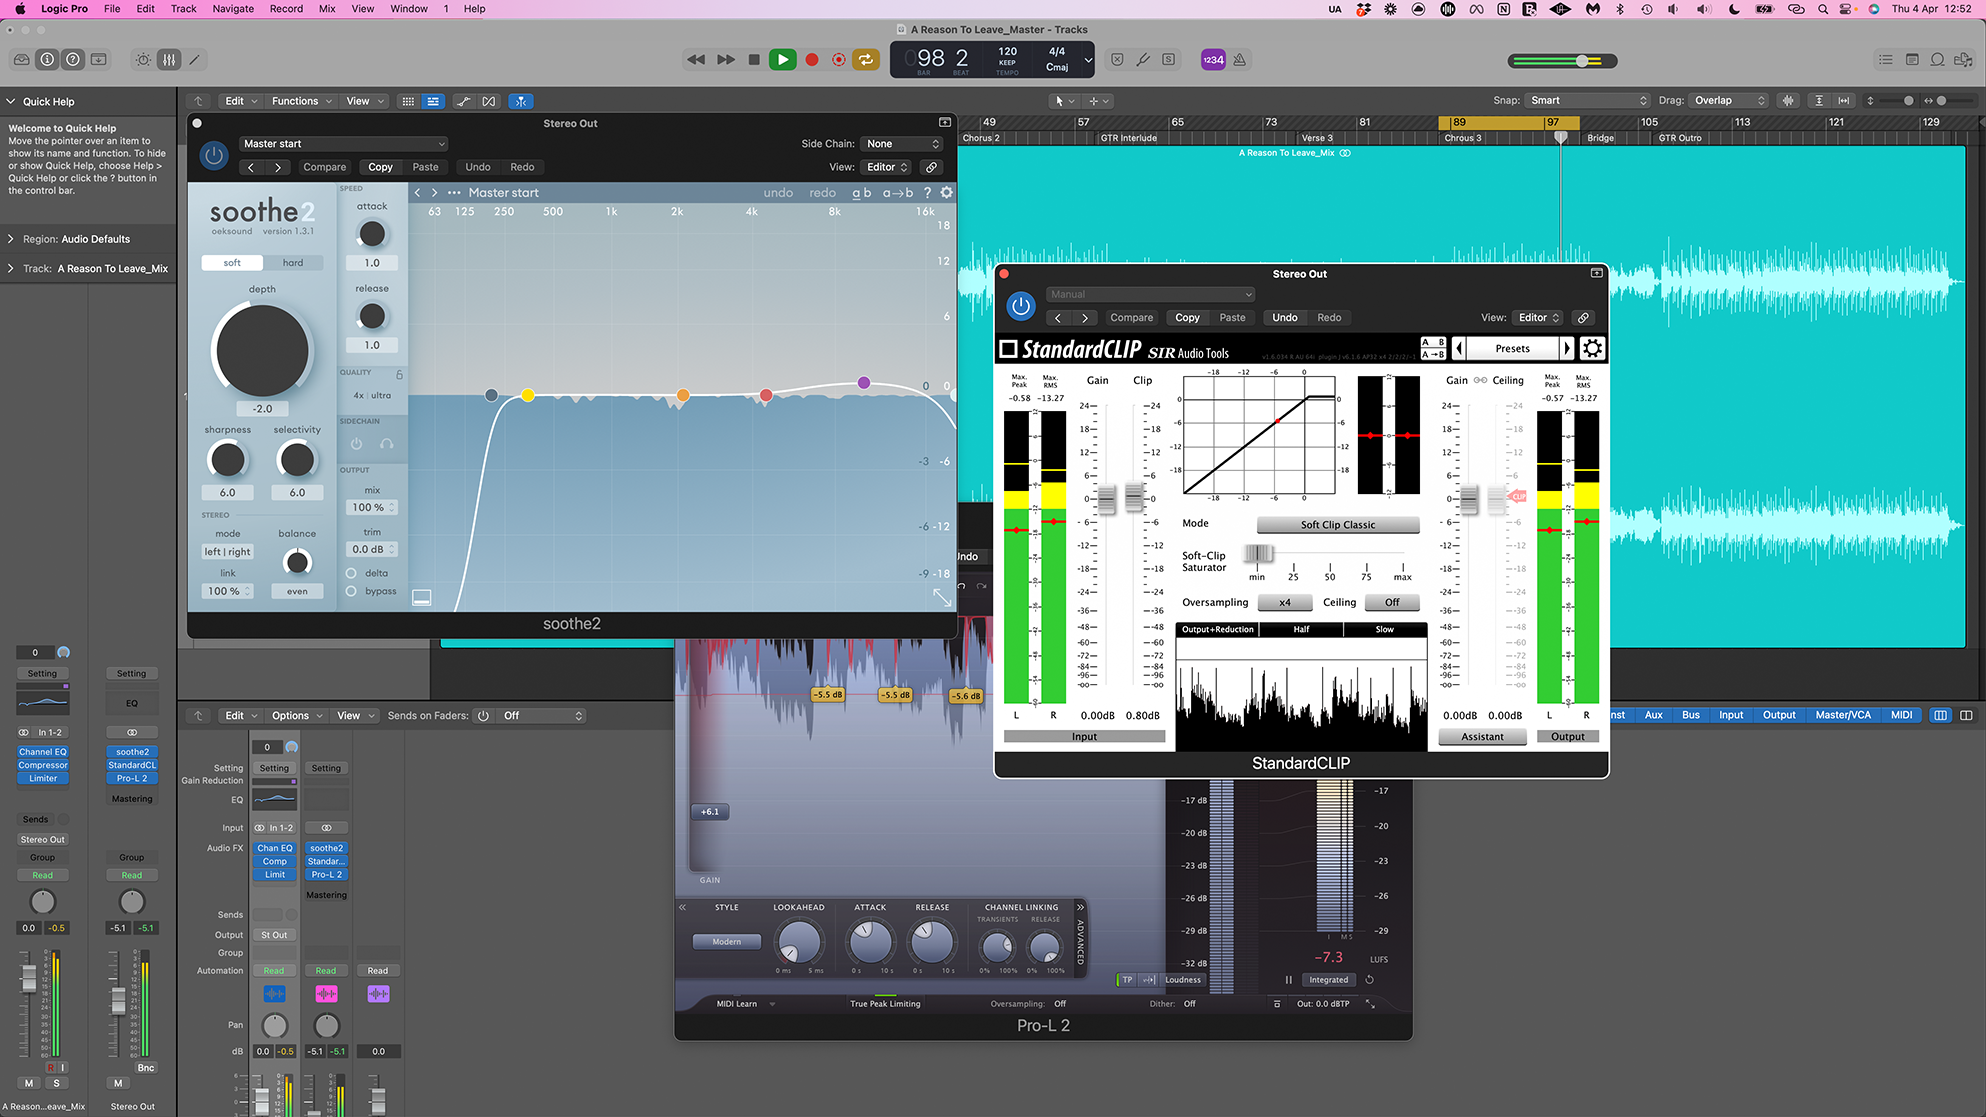Toggle waveform zoom icon in Tracks toolbar

1789,101
